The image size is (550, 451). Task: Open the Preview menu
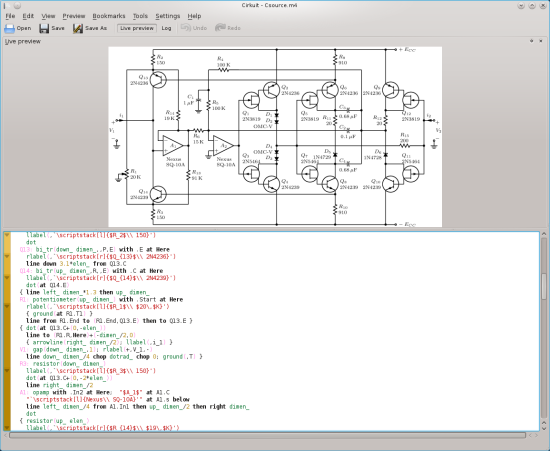point(74,16)
